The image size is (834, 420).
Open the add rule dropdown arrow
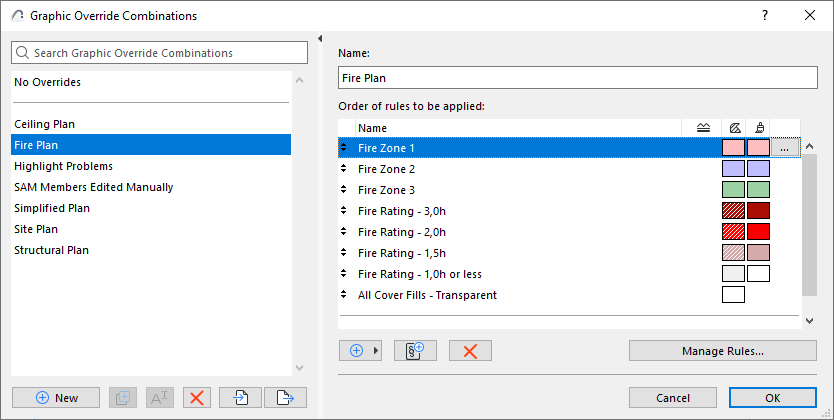[x=377, y=350]
